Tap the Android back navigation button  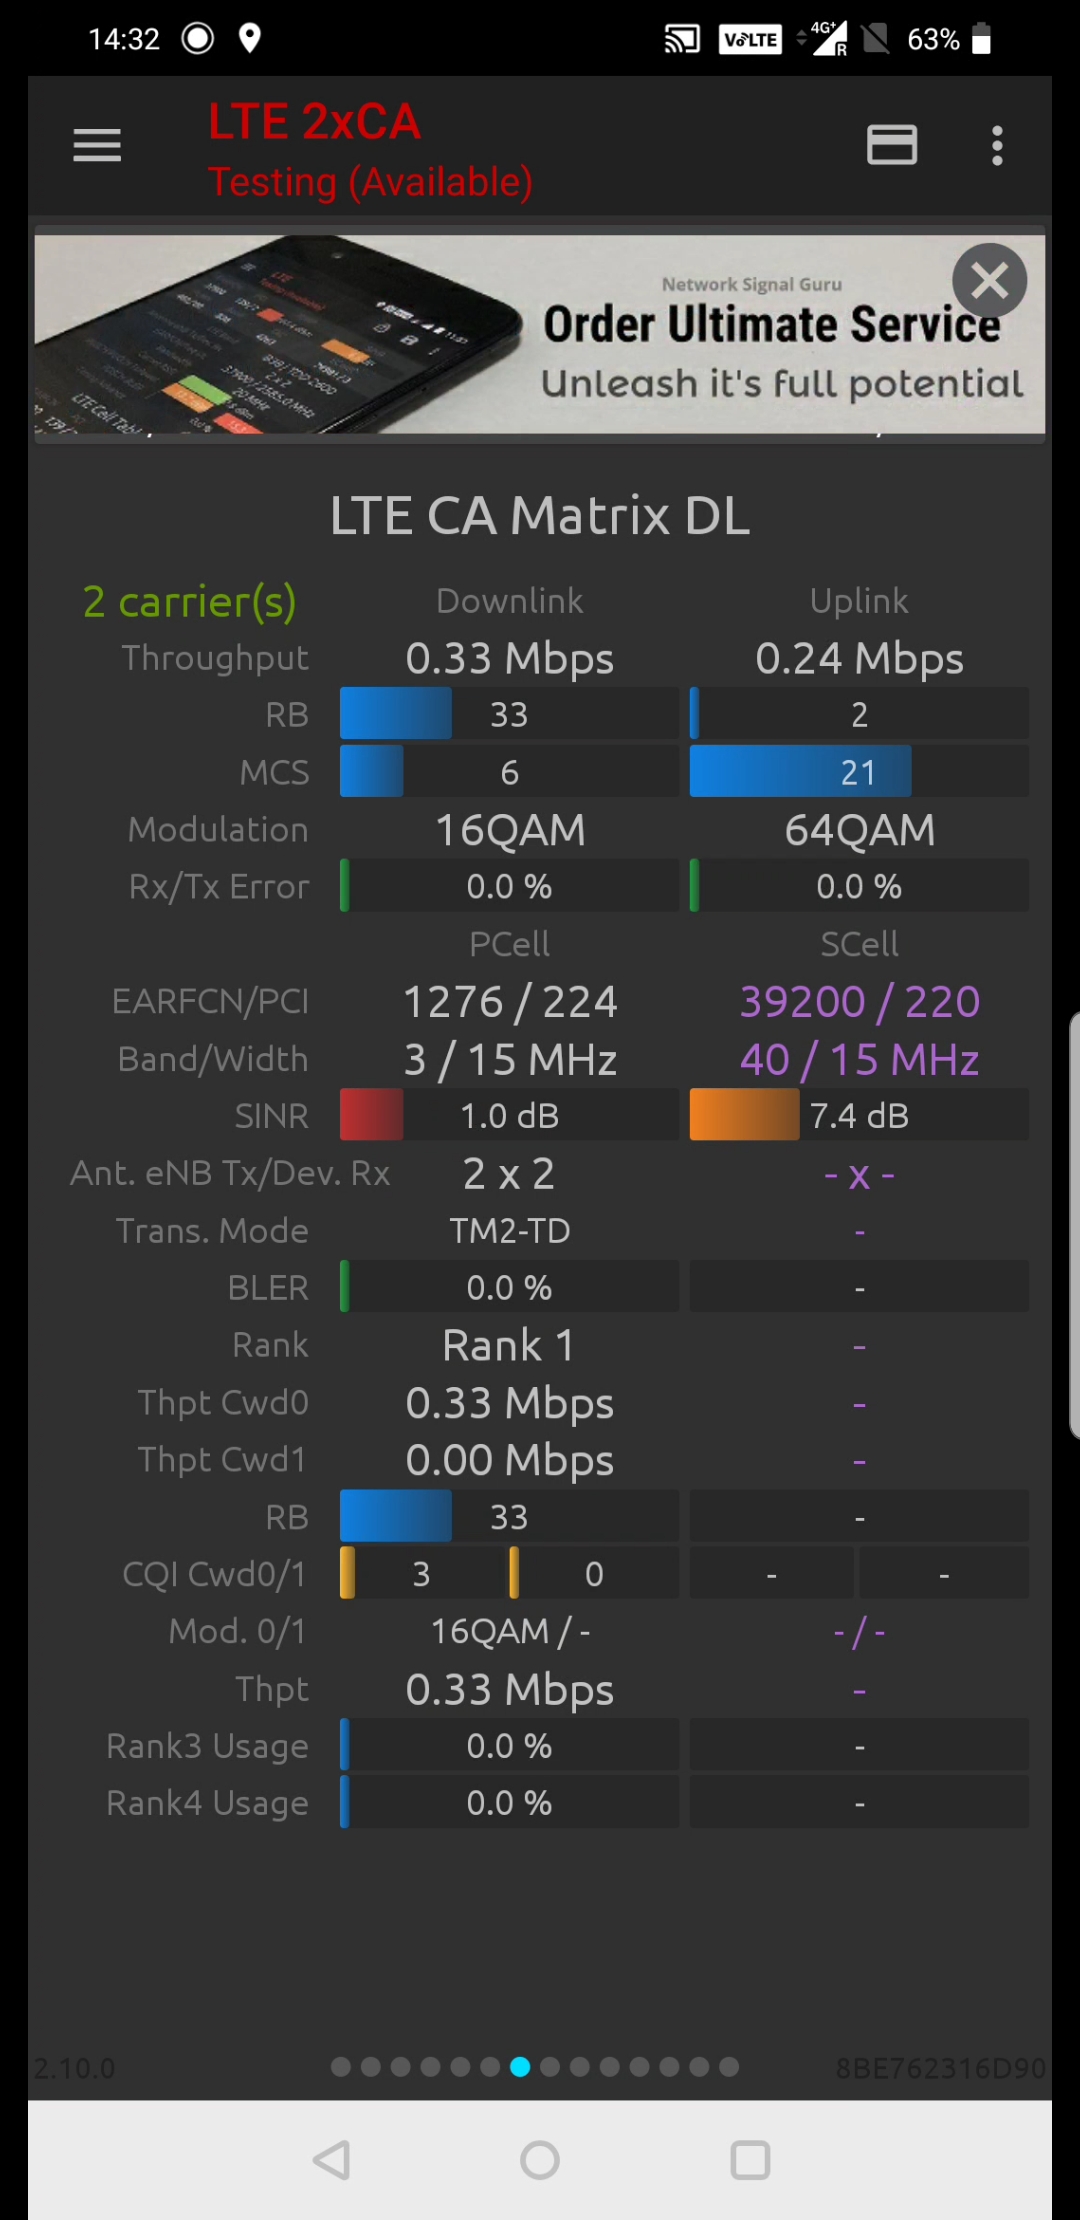click(x=331, y=2160)
